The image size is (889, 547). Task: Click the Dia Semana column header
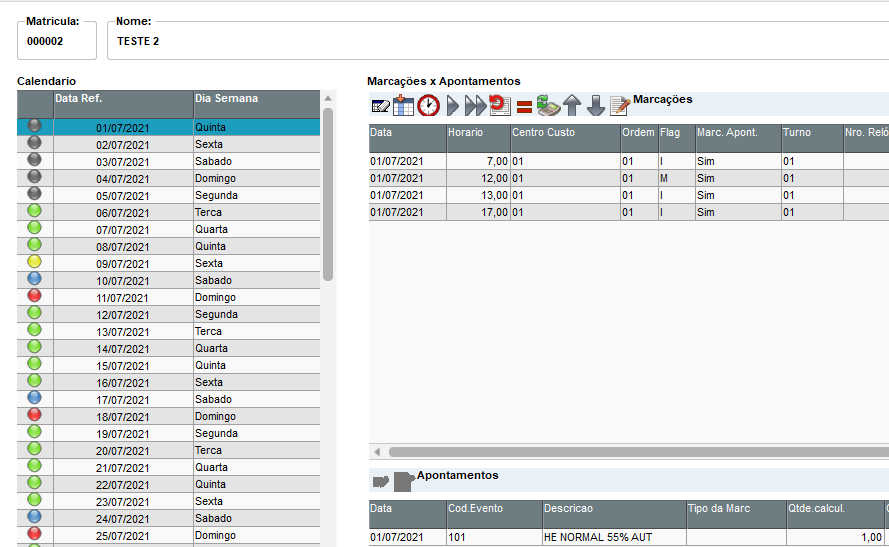[x=257, y=104]
